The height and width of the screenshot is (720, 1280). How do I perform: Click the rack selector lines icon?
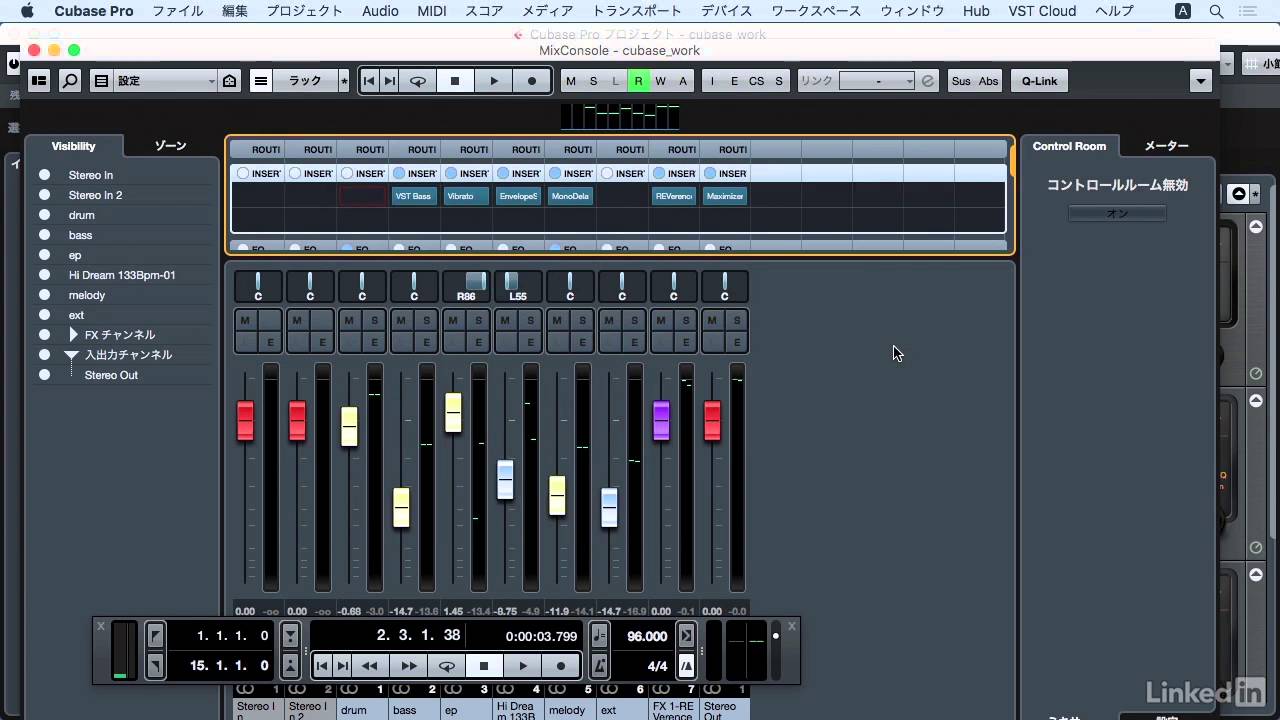coord(261,81)
